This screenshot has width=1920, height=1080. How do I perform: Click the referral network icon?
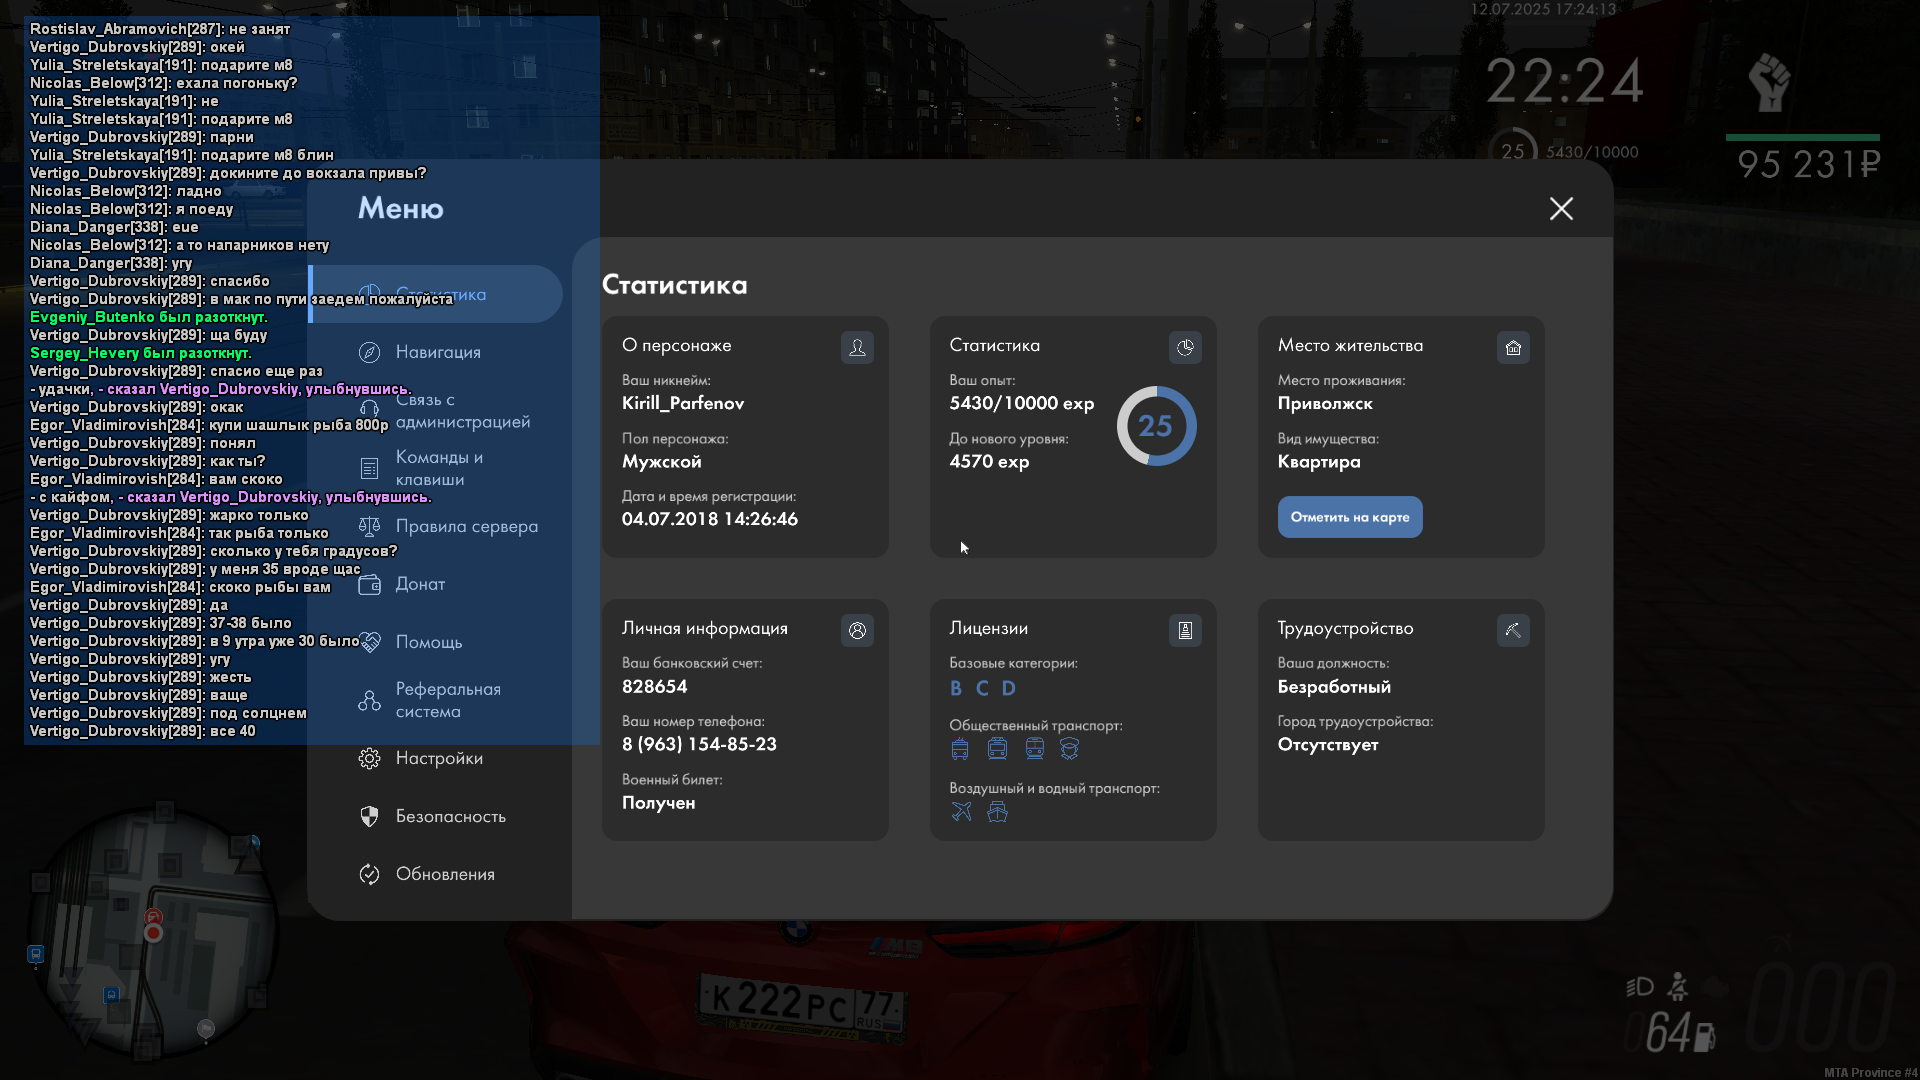tap(369, 700)
